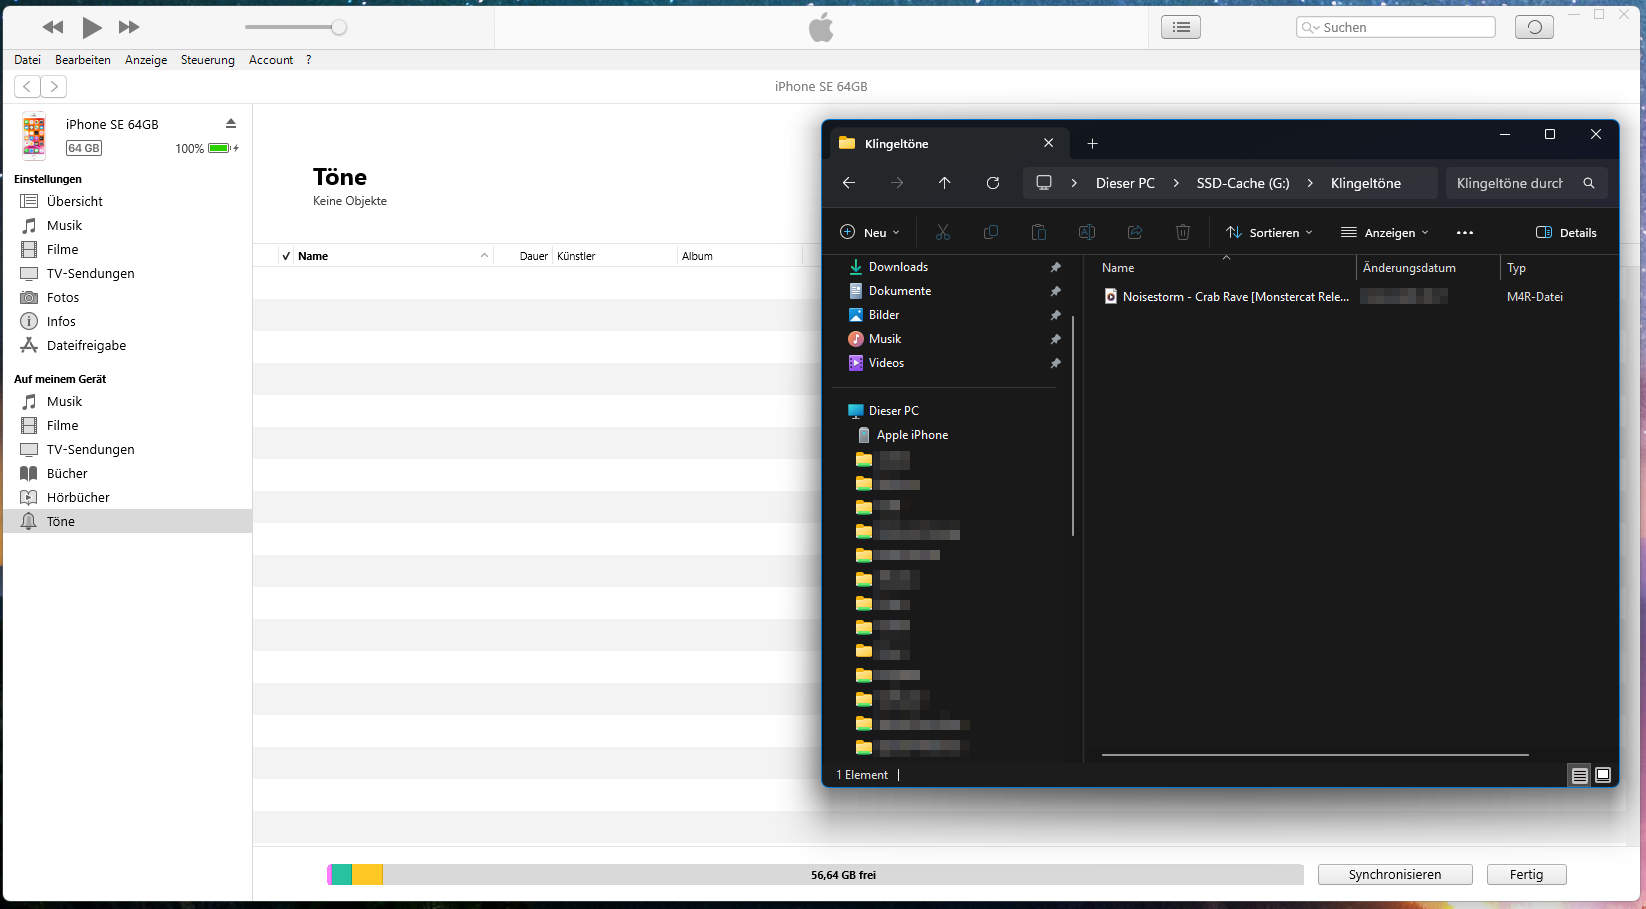
Task: Open the list view icon button in iTunes
Action: (1180, 27)
